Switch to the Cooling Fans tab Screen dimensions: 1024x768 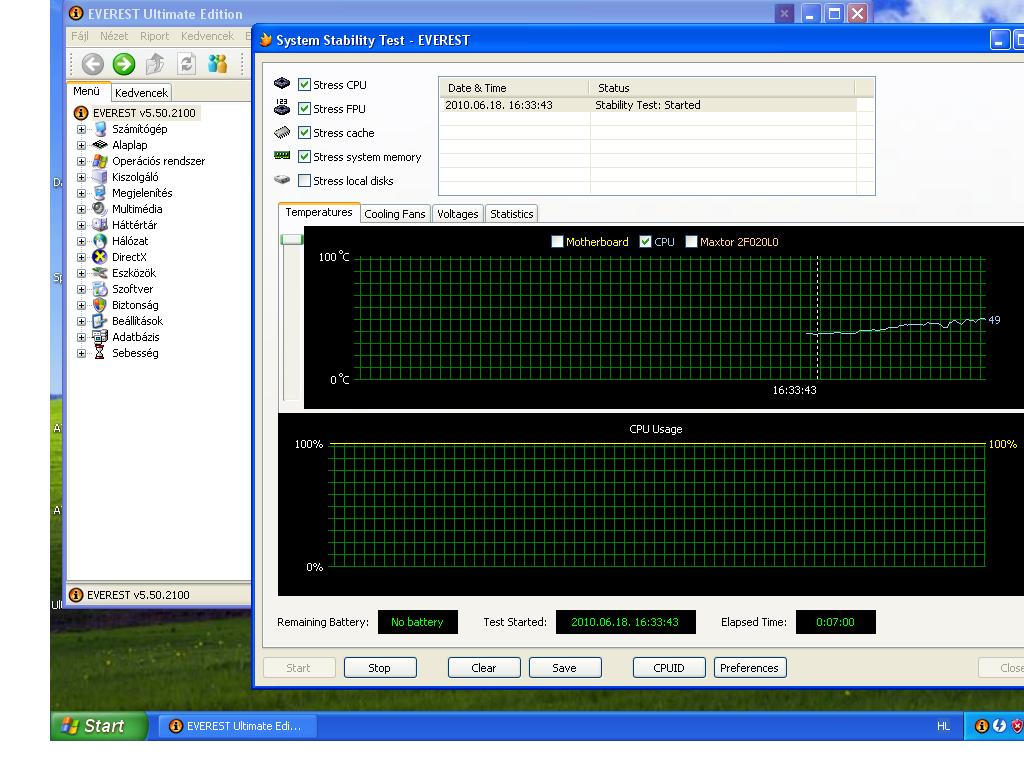[x=394, y=214]
